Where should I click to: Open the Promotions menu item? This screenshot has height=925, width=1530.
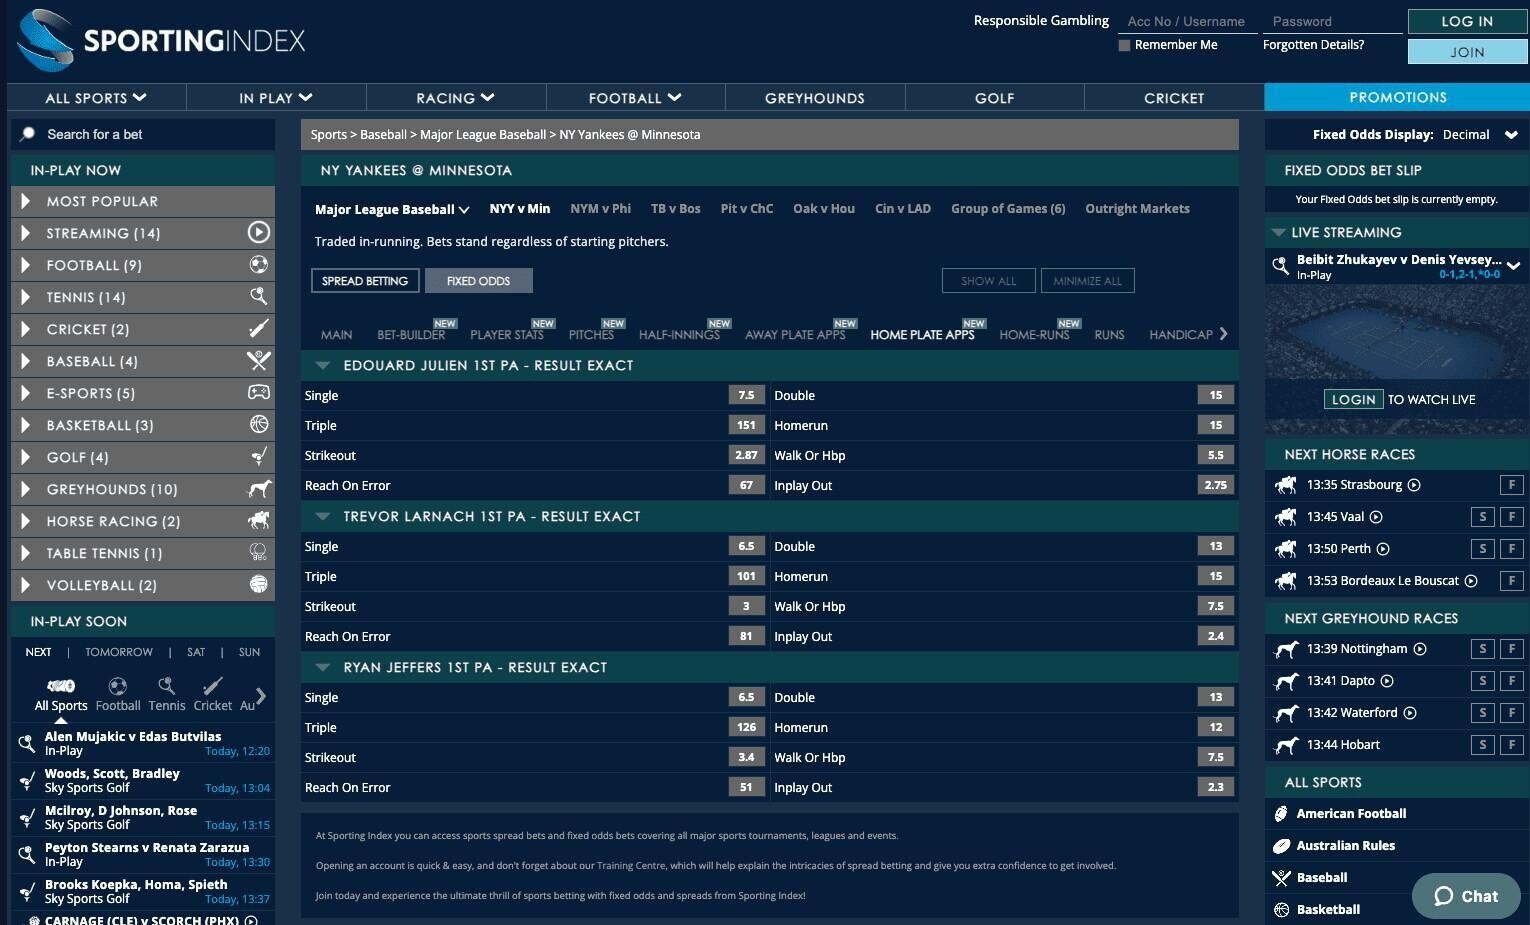click(x=1397, y=97)
